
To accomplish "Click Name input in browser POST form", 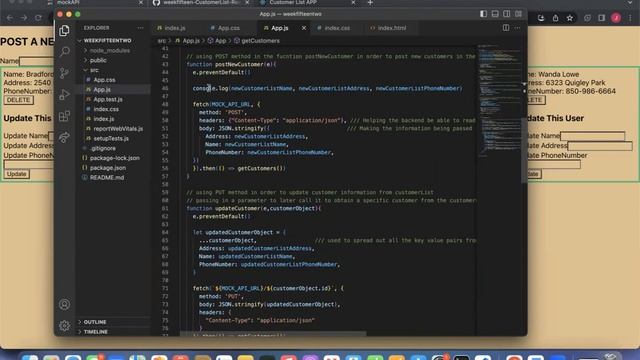I will tap(36, 61).
